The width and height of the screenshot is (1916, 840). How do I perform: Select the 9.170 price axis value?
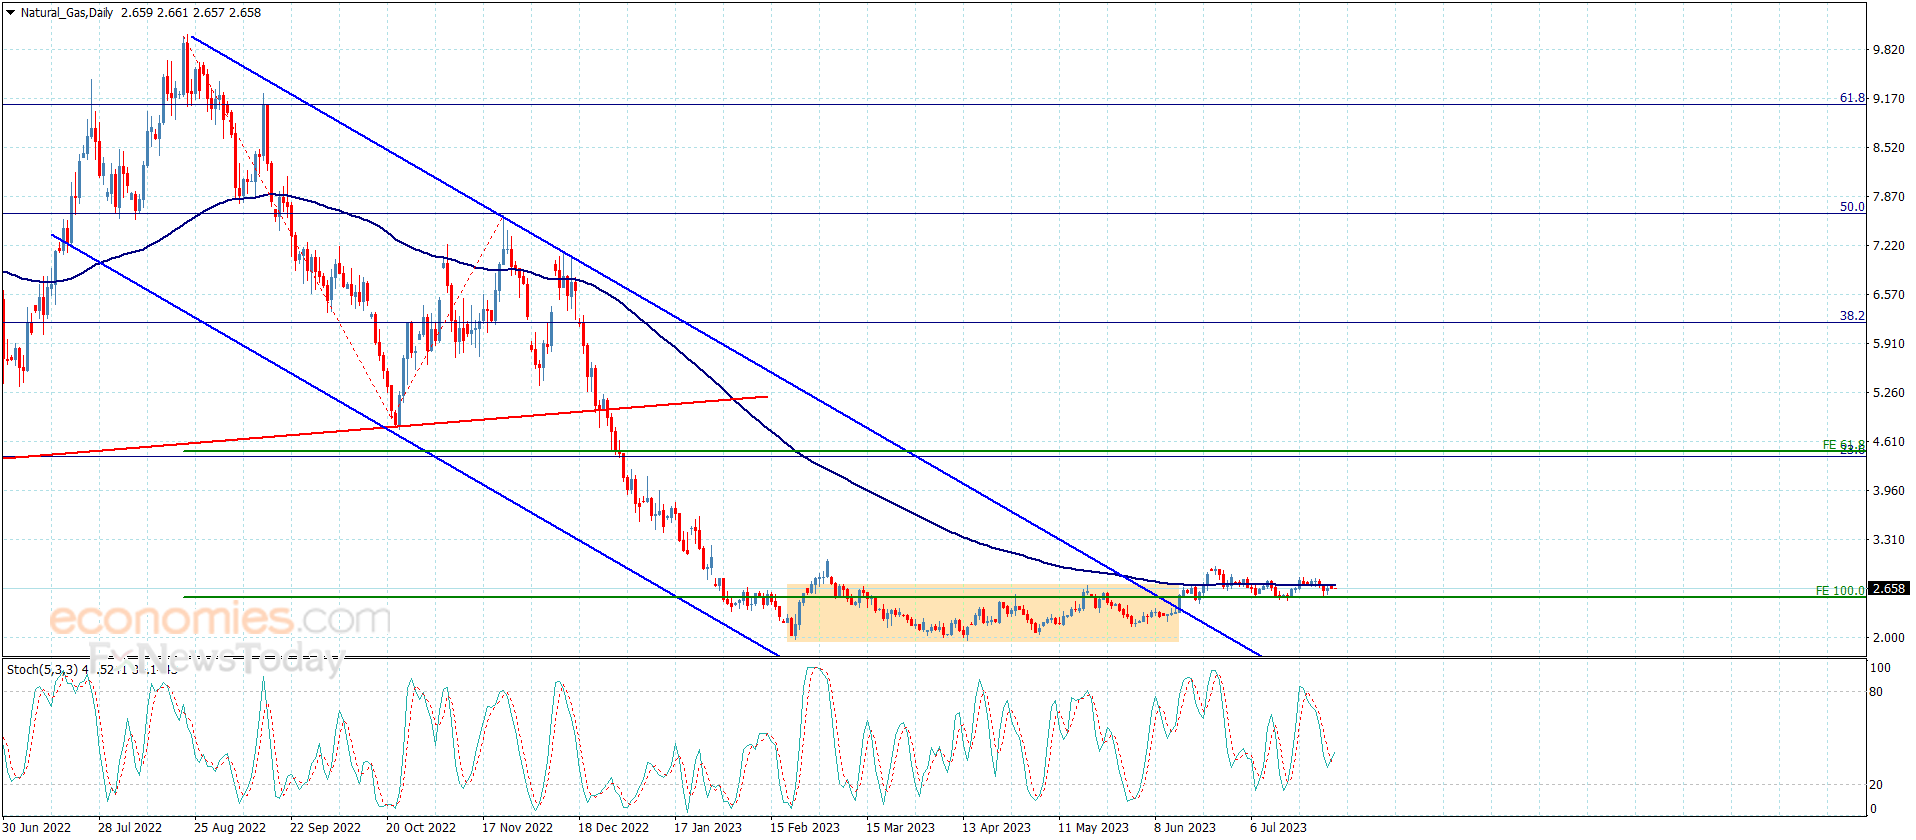point(1889,99)
